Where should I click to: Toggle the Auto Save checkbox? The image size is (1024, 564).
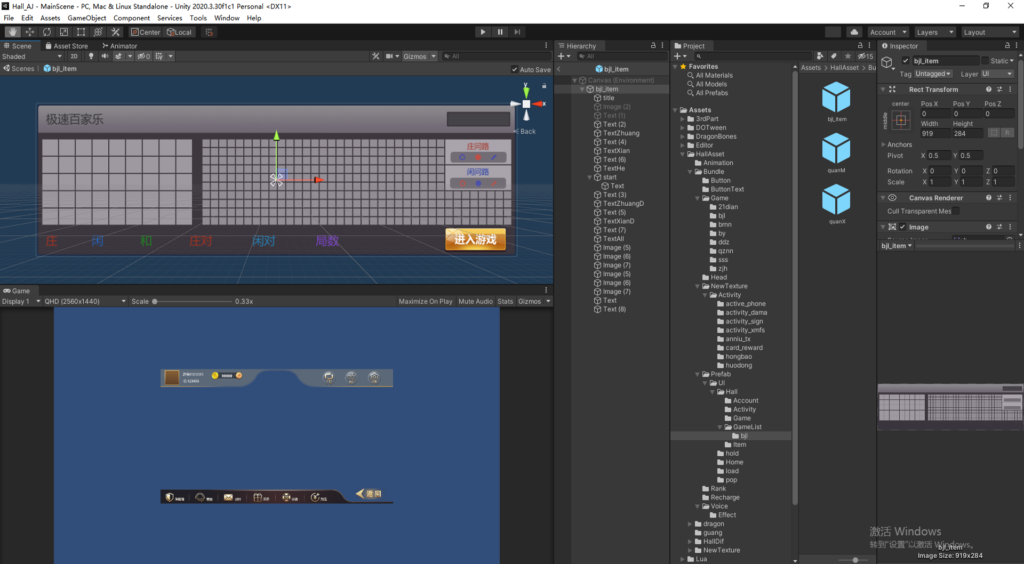click(514, 70)
